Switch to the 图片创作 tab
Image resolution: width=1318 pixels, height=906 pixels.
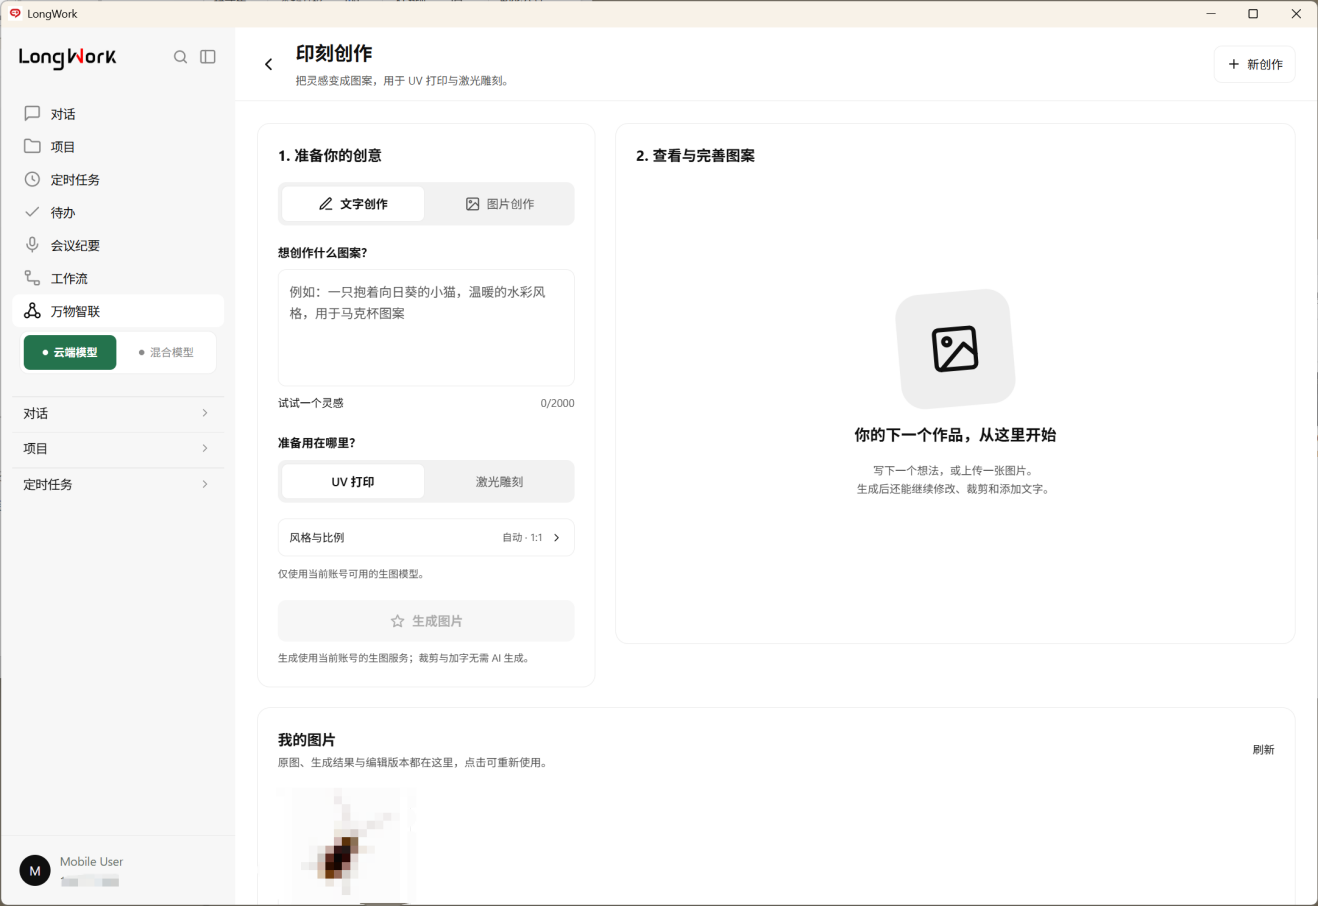(x=499, y=204)
